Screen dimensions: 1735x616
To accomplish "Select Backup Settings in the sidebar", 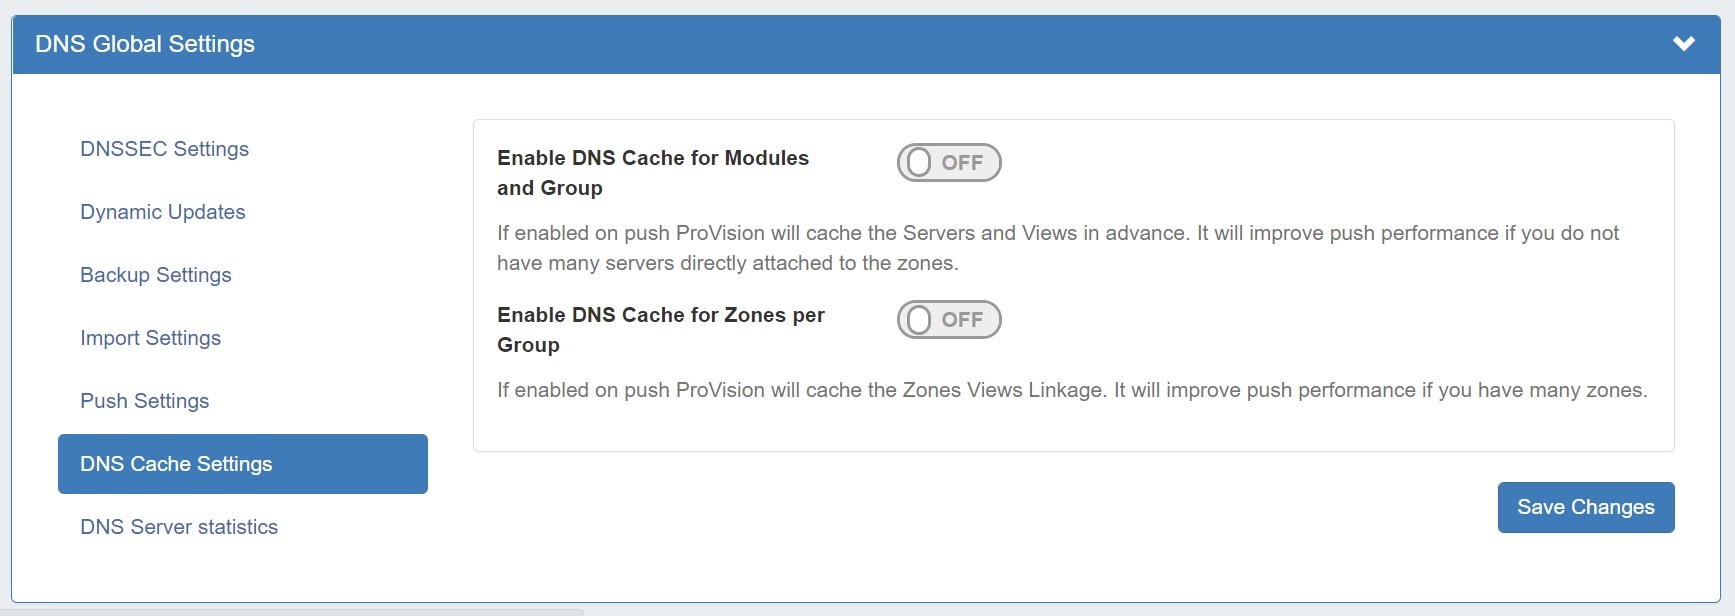I will [156, 275].
